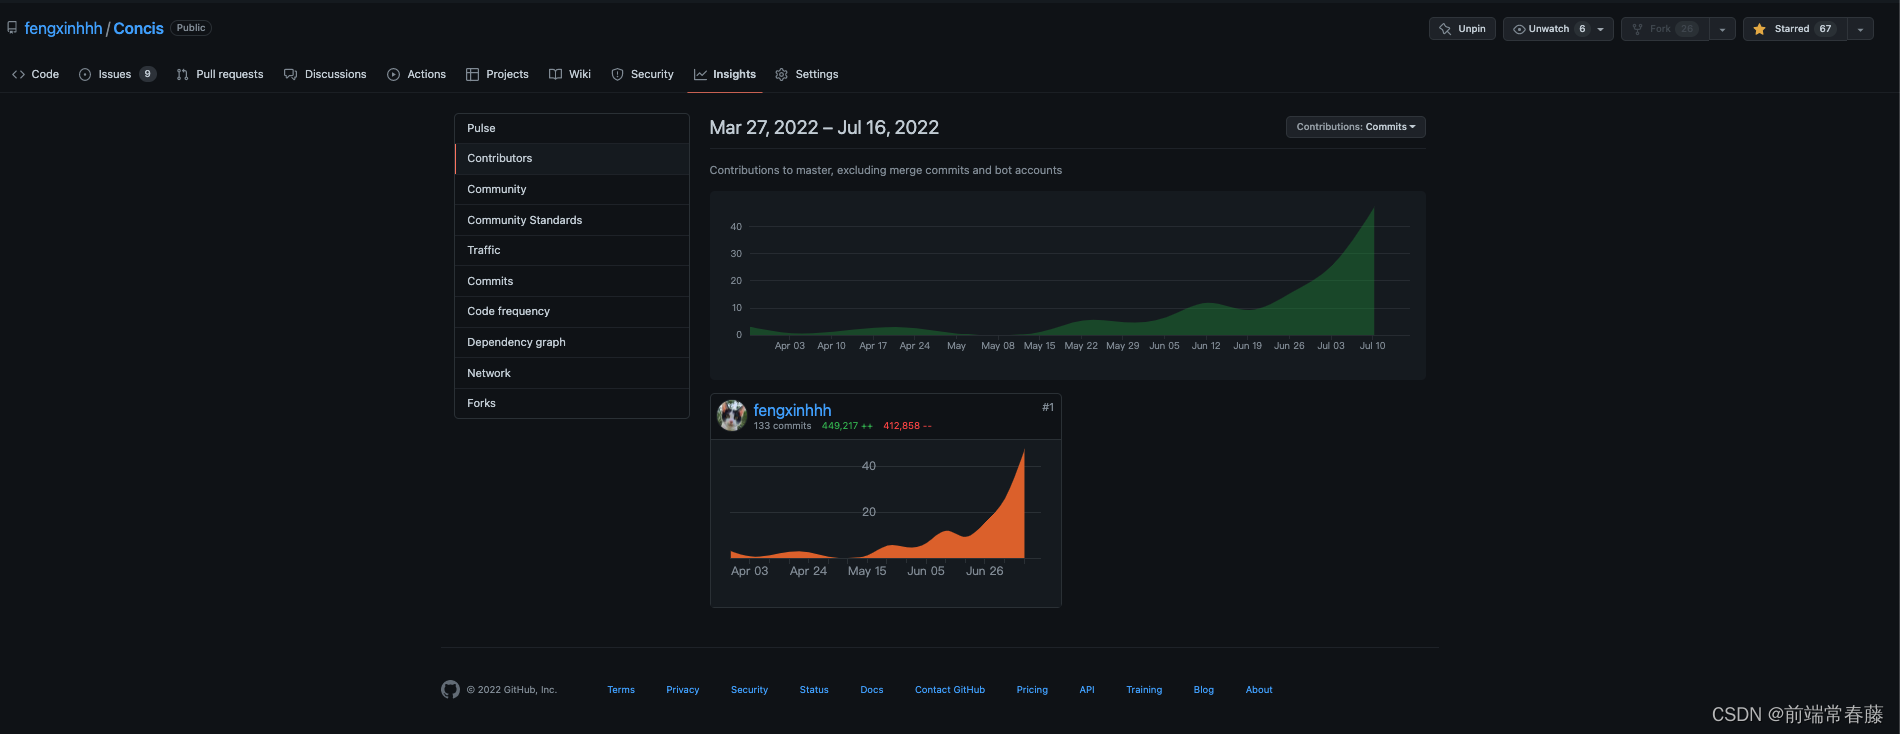Open the Security tab

[x=642, y=74]
